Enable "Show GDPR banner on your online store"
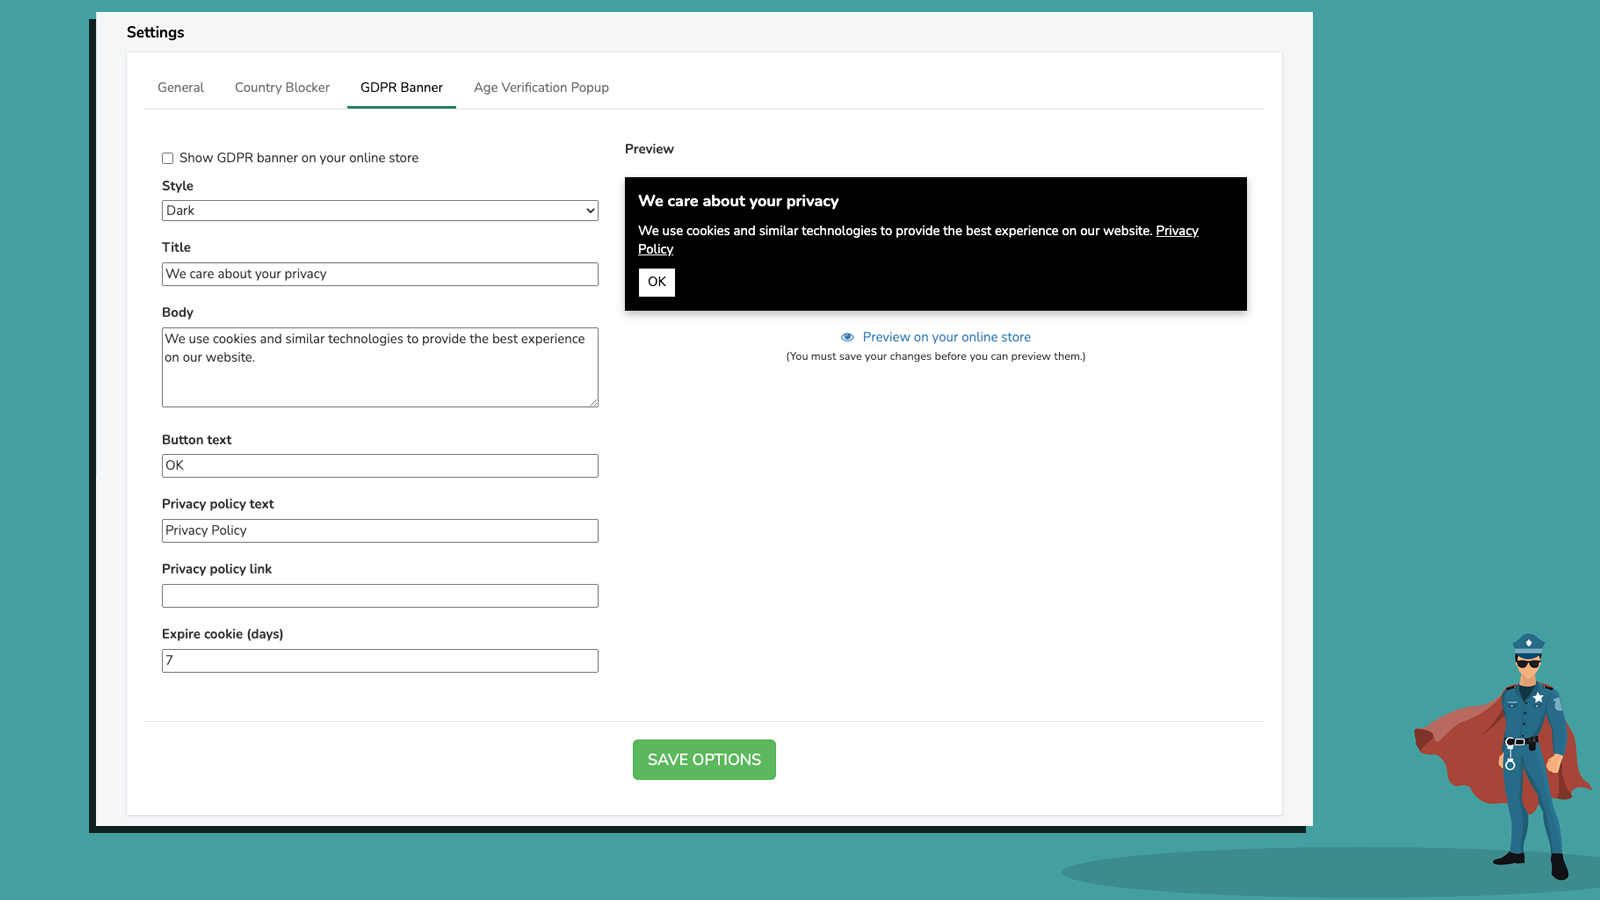 click(x=167, y=158)
